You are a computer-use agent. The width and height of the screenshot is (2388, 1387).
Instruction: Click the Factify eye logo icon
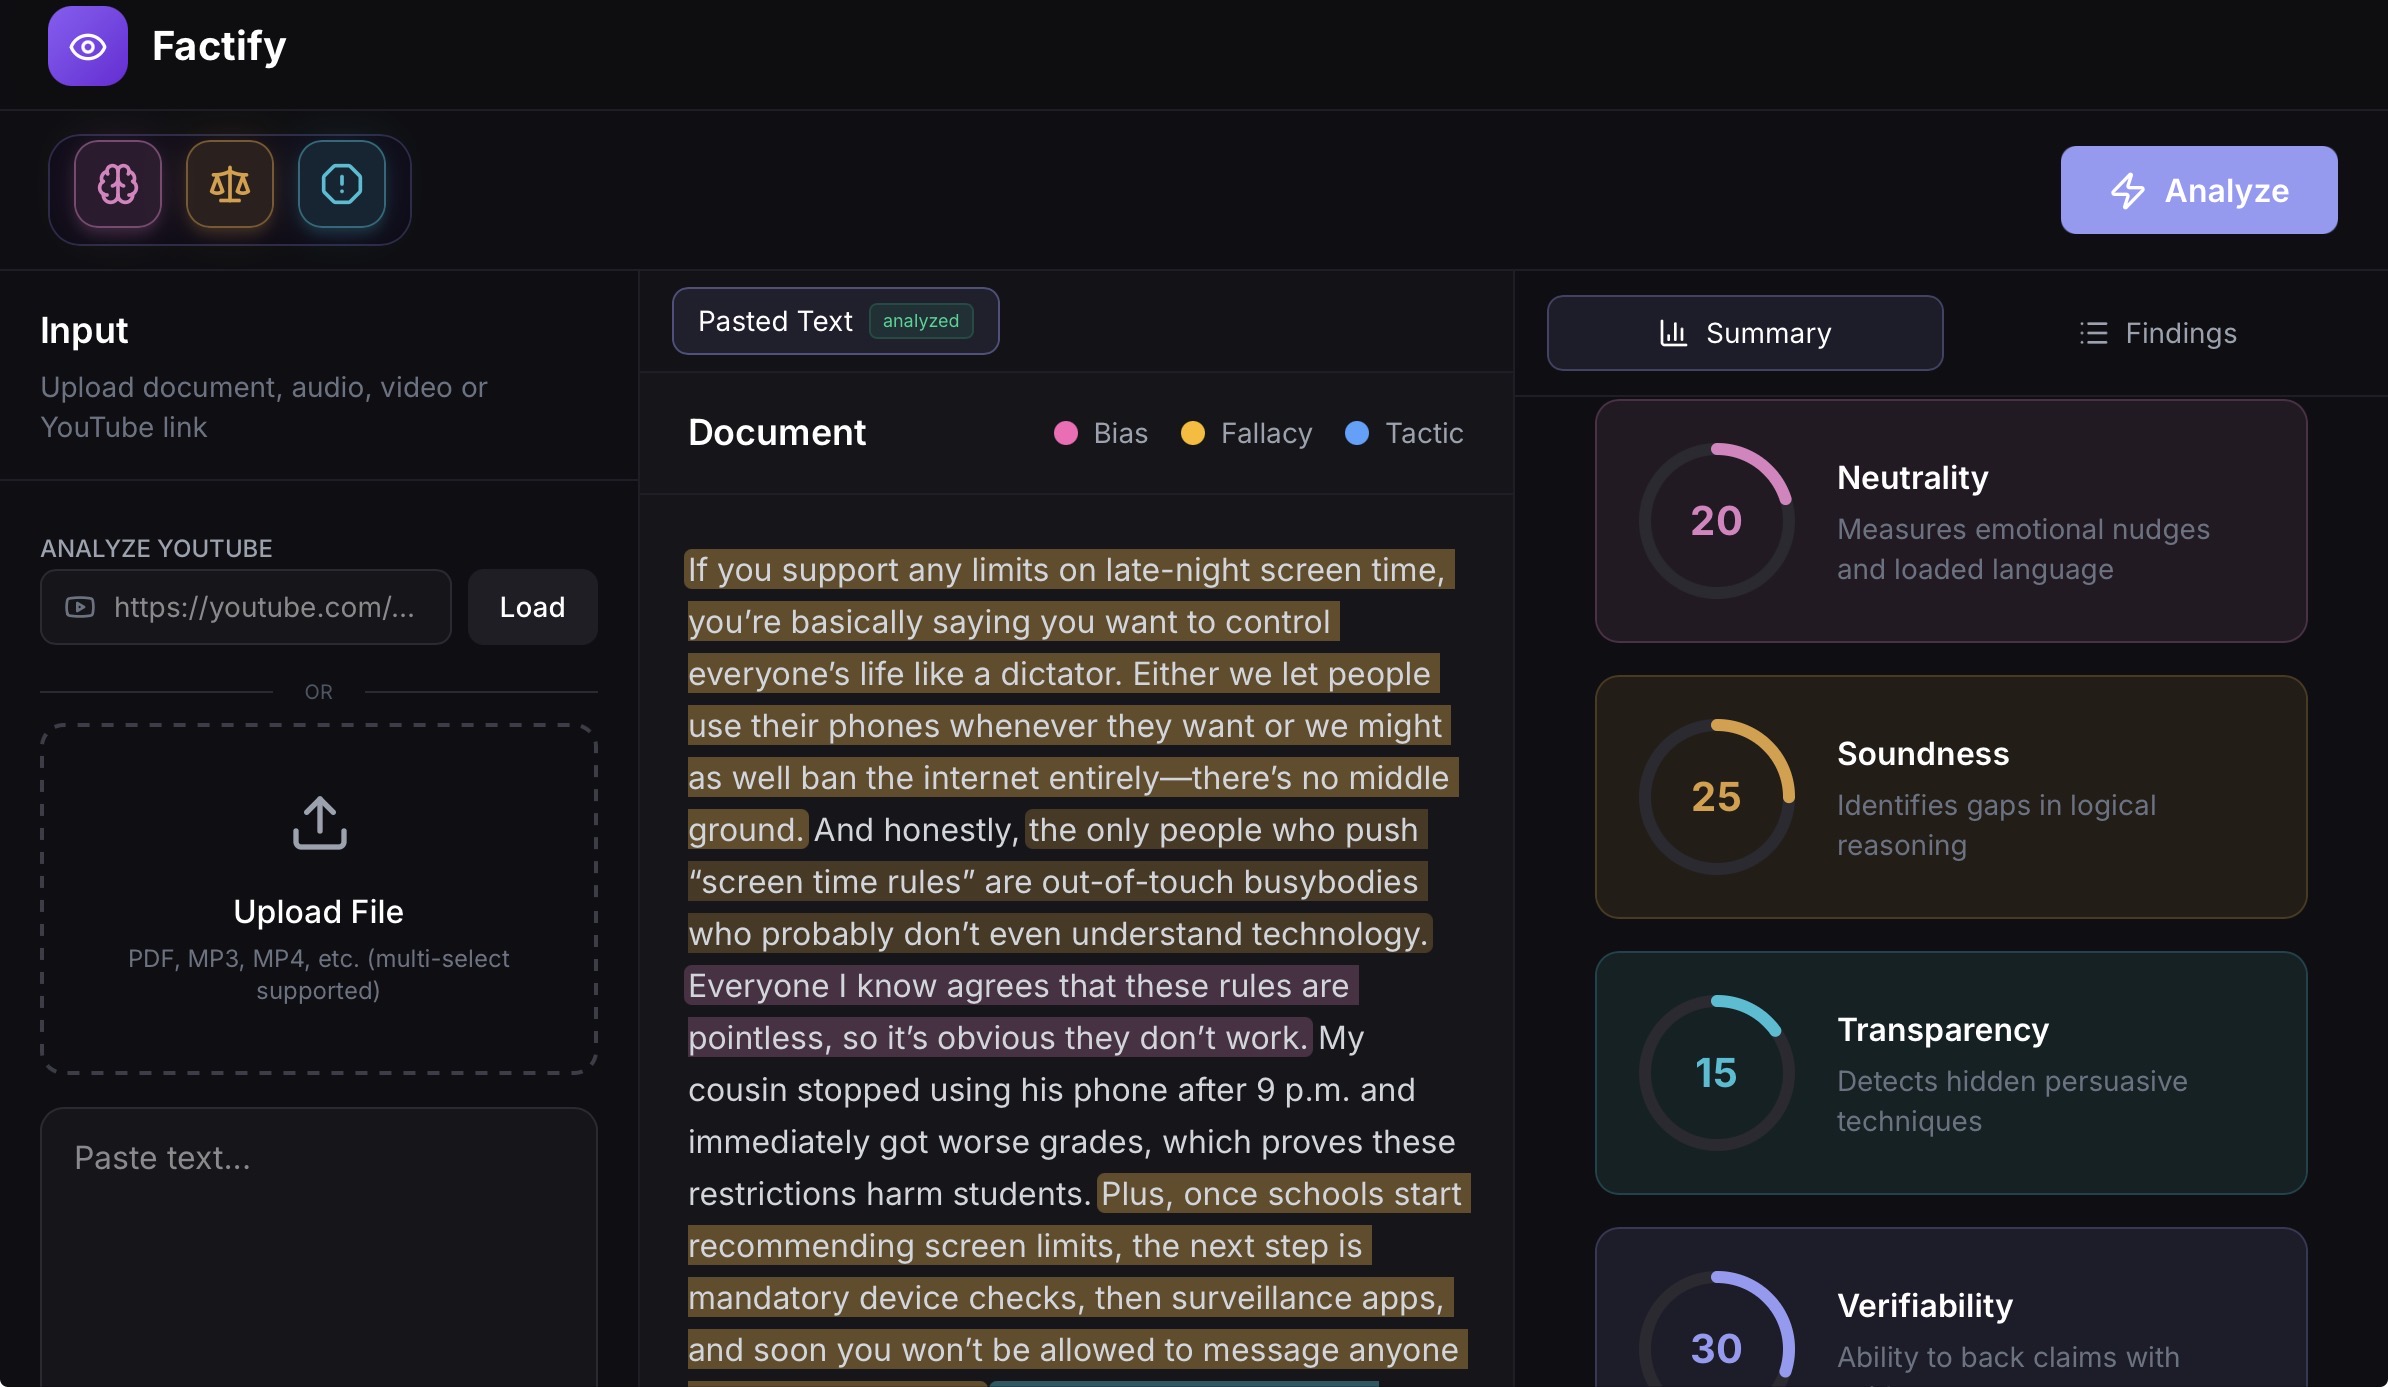point(88,46)
